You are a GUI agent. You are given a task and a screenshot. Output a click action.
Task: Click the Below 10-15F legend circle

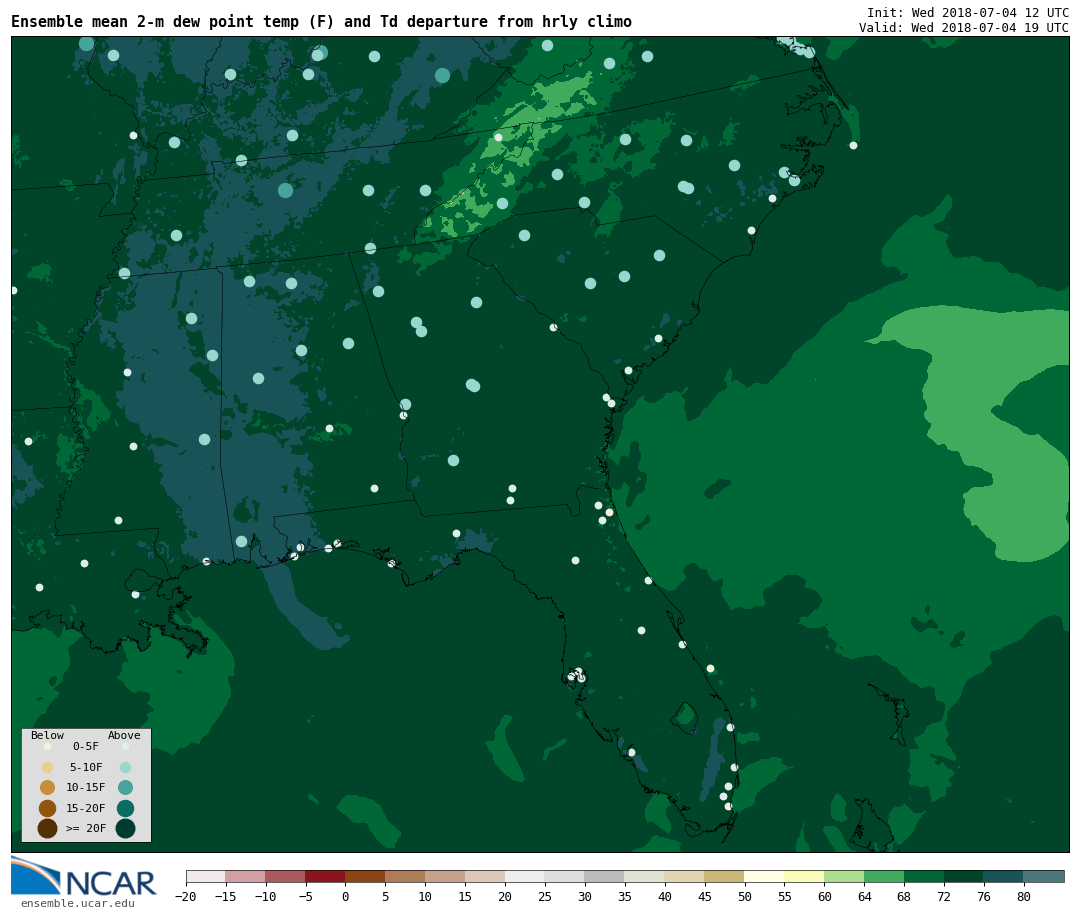(48, 787)
